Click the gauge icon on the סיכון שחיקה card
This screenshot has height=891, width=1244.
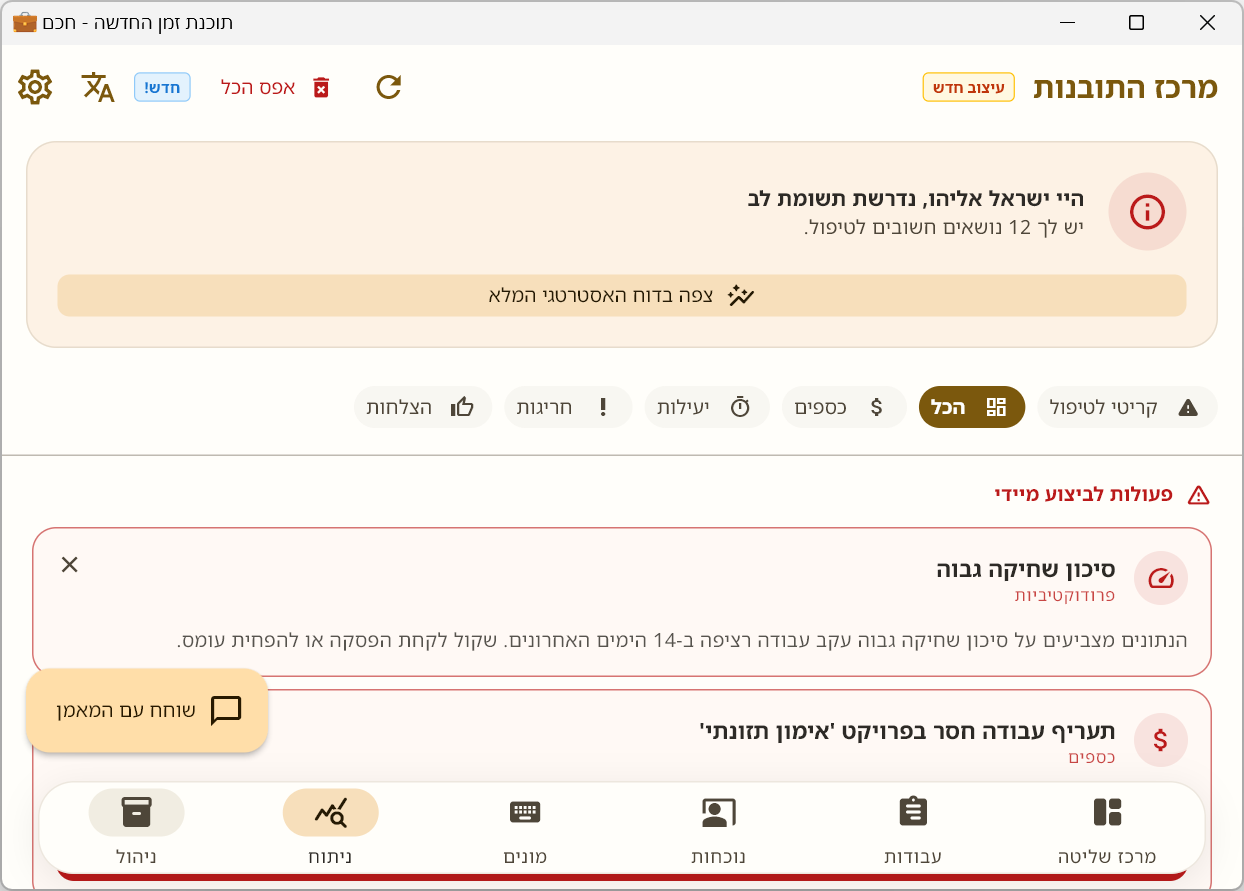[1160, 578]
